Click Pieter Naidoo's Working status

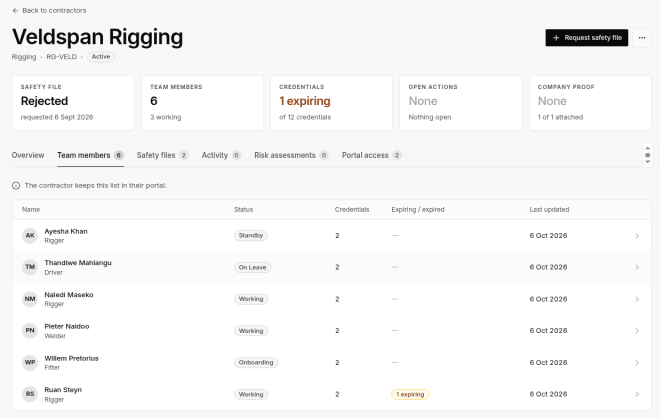(251, 331)
